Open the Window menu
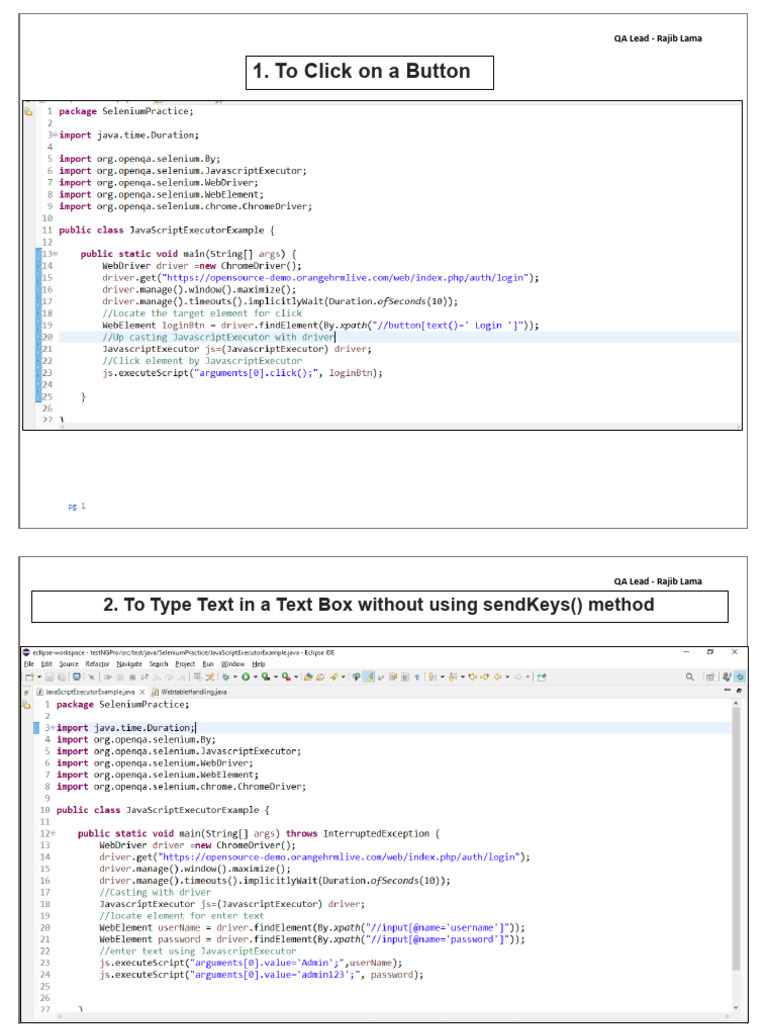This screenshot has width=768, height=1024. tap(232, 664)
